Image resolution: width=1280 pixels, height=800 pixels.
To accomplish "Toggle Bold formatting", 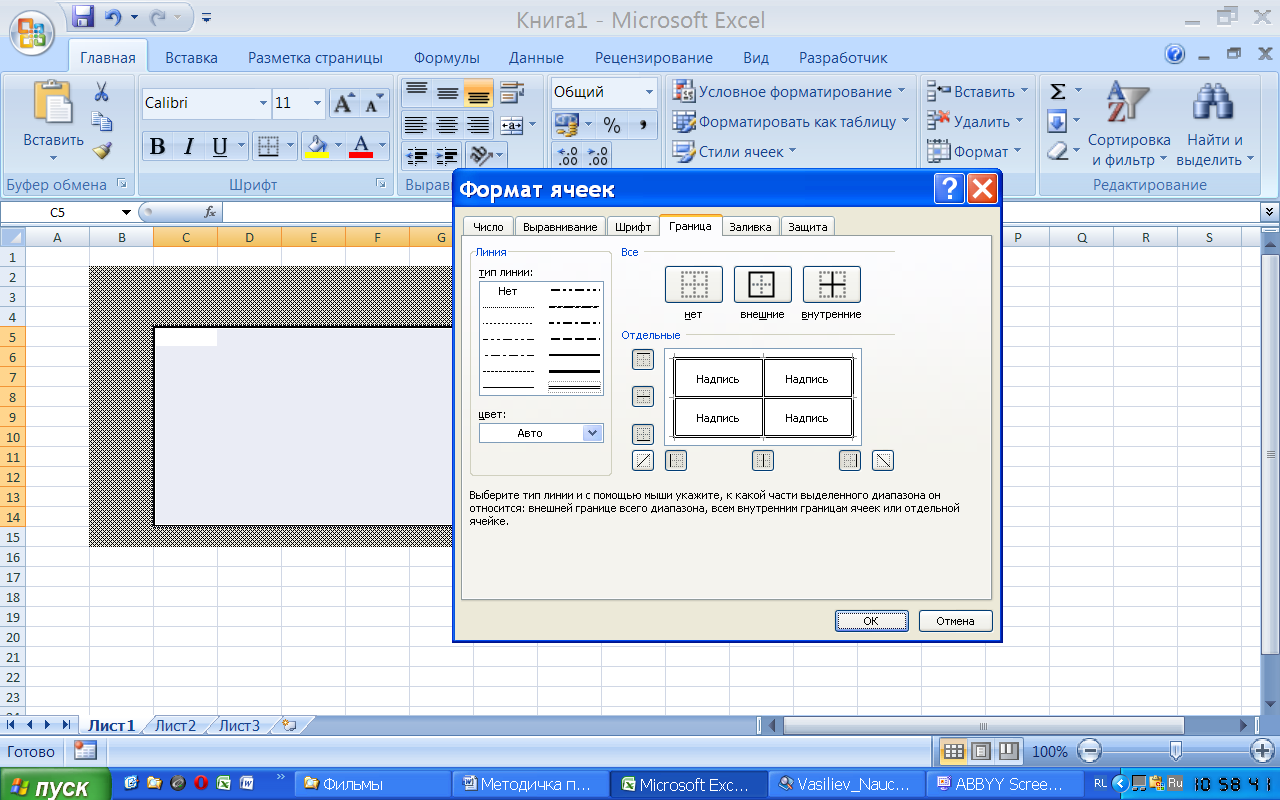I will pyautogui.click(x=157, y=147).
